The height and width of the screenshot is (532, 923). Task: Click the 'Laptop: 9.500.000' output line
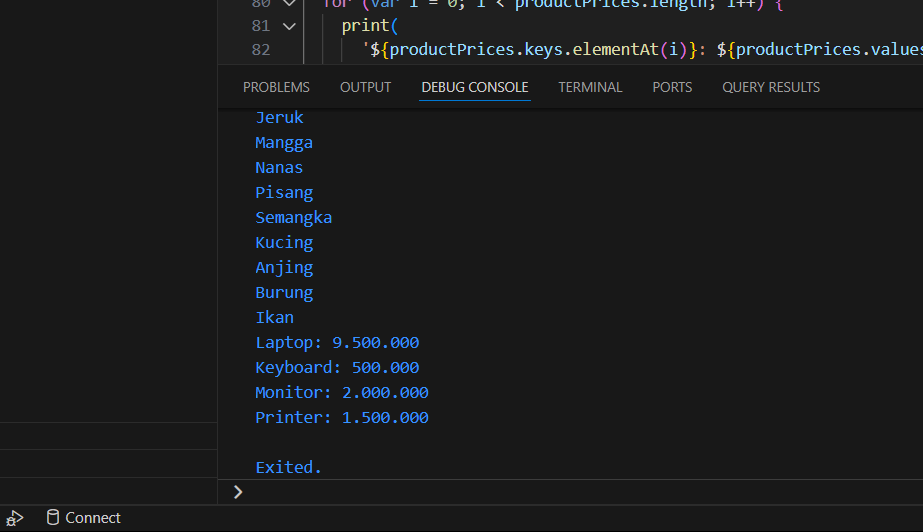[x=337, y=342]
